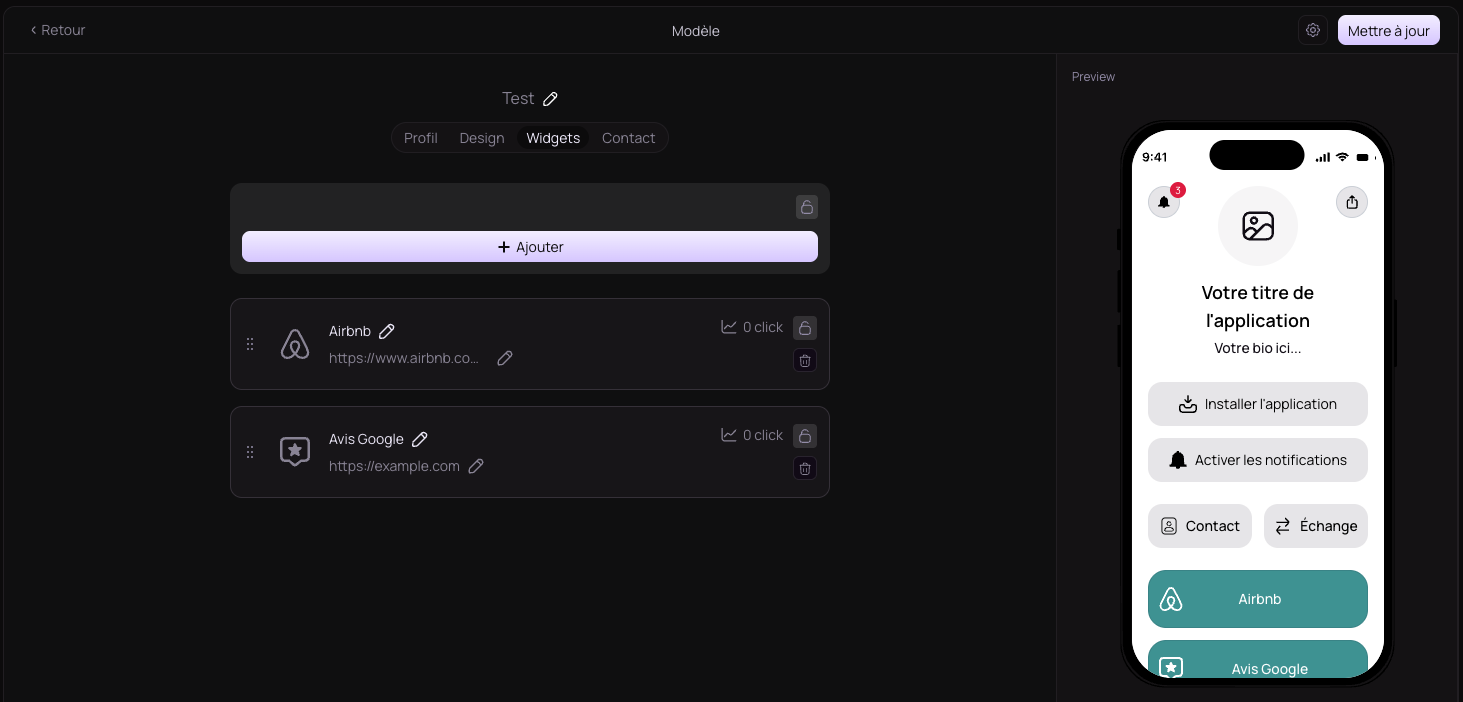The image size is (1463, 702).
Task: View Airbnb click statistics chart icon
Action: coord(729,327)
